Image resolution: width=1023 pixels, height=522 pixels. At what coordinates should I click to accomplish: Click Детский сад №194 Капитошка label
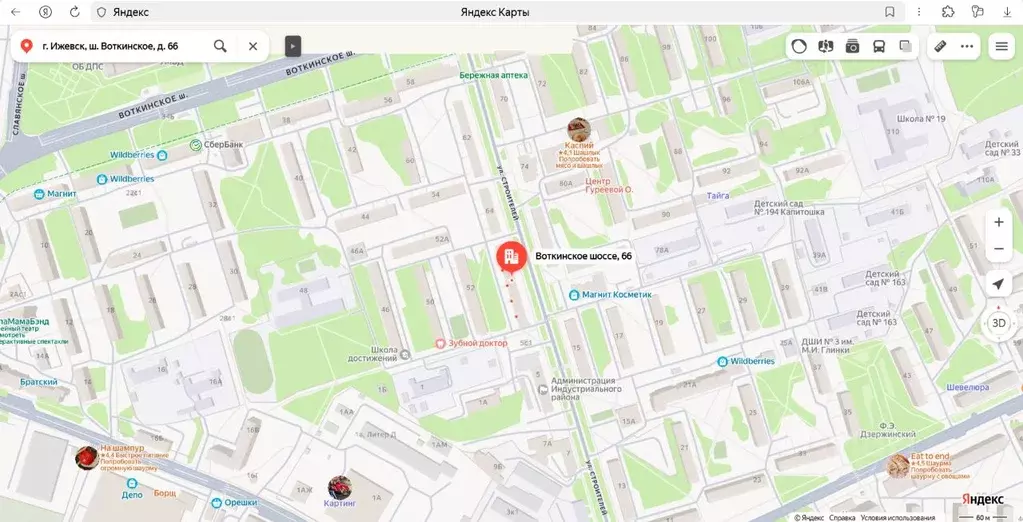coord(789,207)
